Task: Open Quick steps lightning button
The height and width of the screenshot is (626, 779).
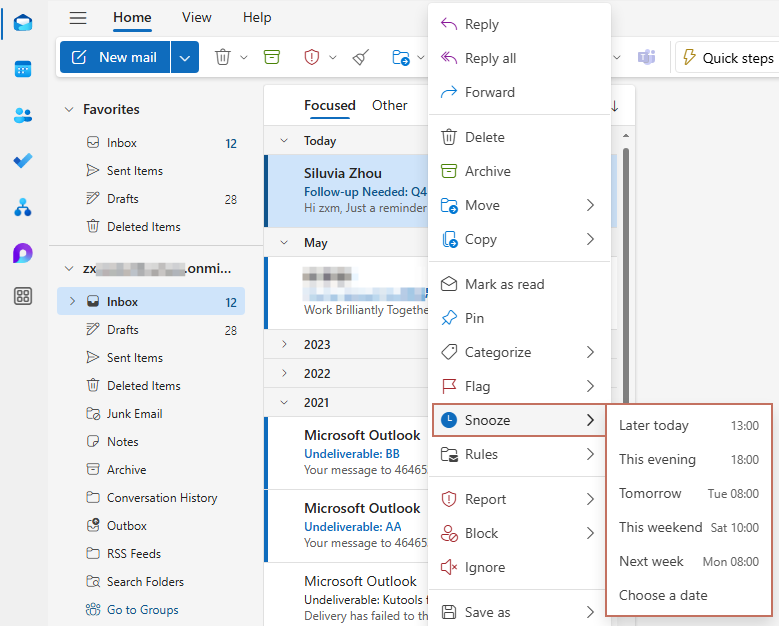Action: [728, 58]
